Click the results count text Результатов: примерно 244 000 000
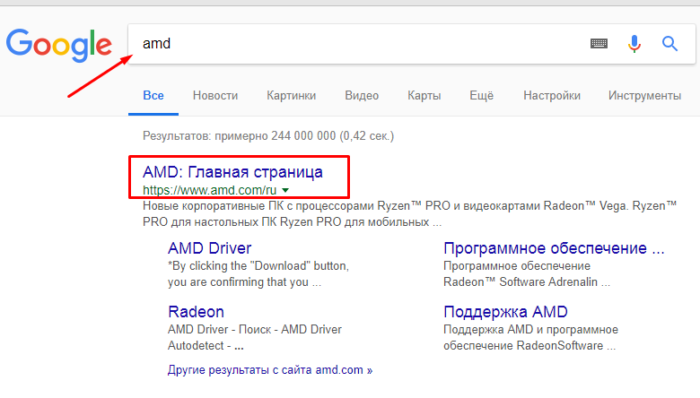Image resolution: width=700 pixels, height=398 pixels. pos(268,136)
